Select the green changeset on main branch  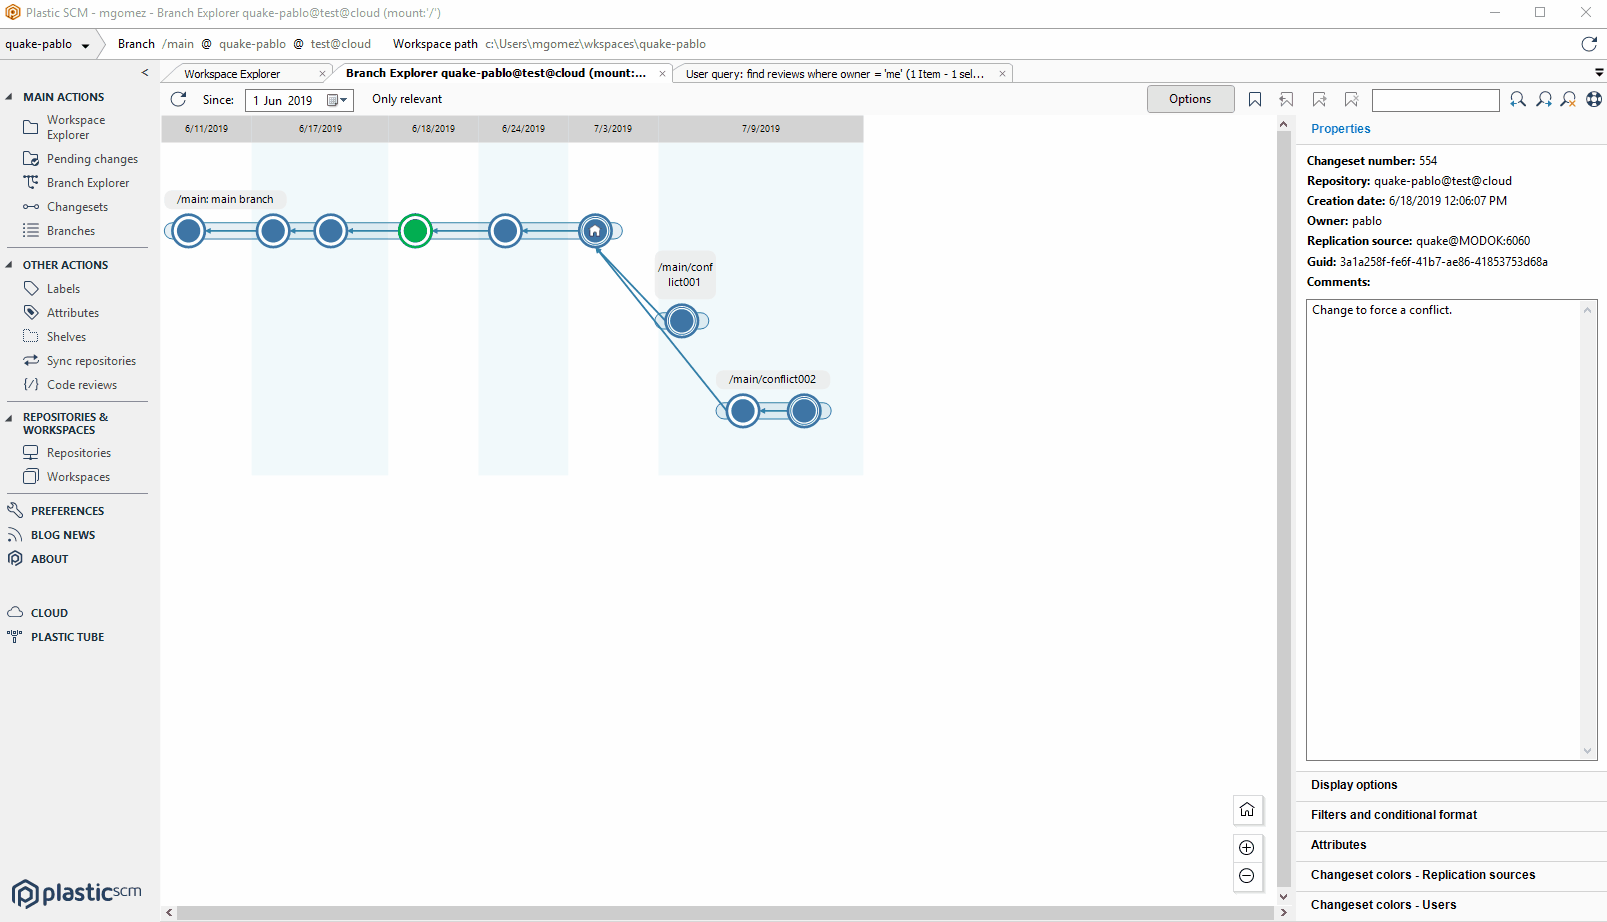tap(415, 231)
